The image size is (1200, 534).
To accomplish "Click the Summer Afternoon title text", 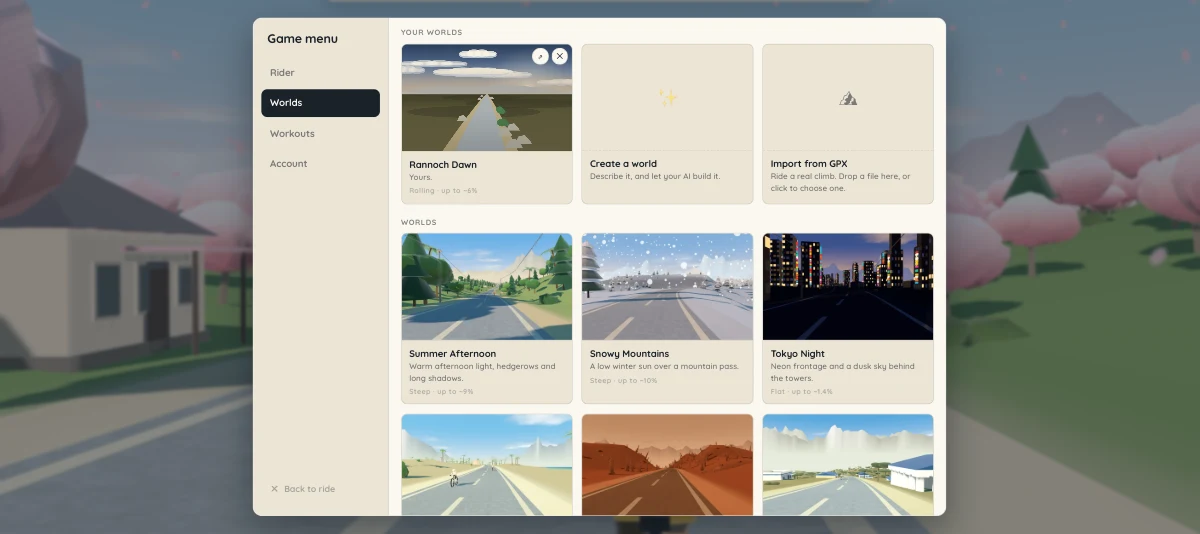I will [x=452, y=354].
